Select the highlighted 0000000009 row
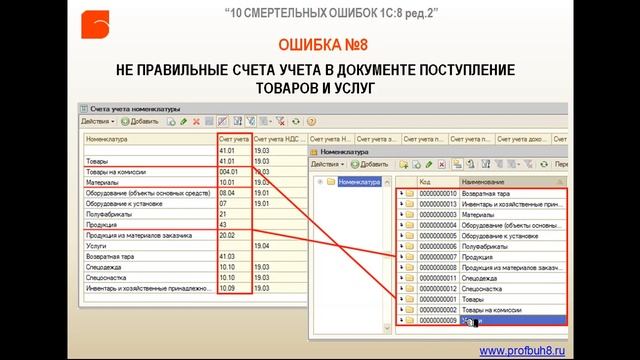 [x=482, y=320]
